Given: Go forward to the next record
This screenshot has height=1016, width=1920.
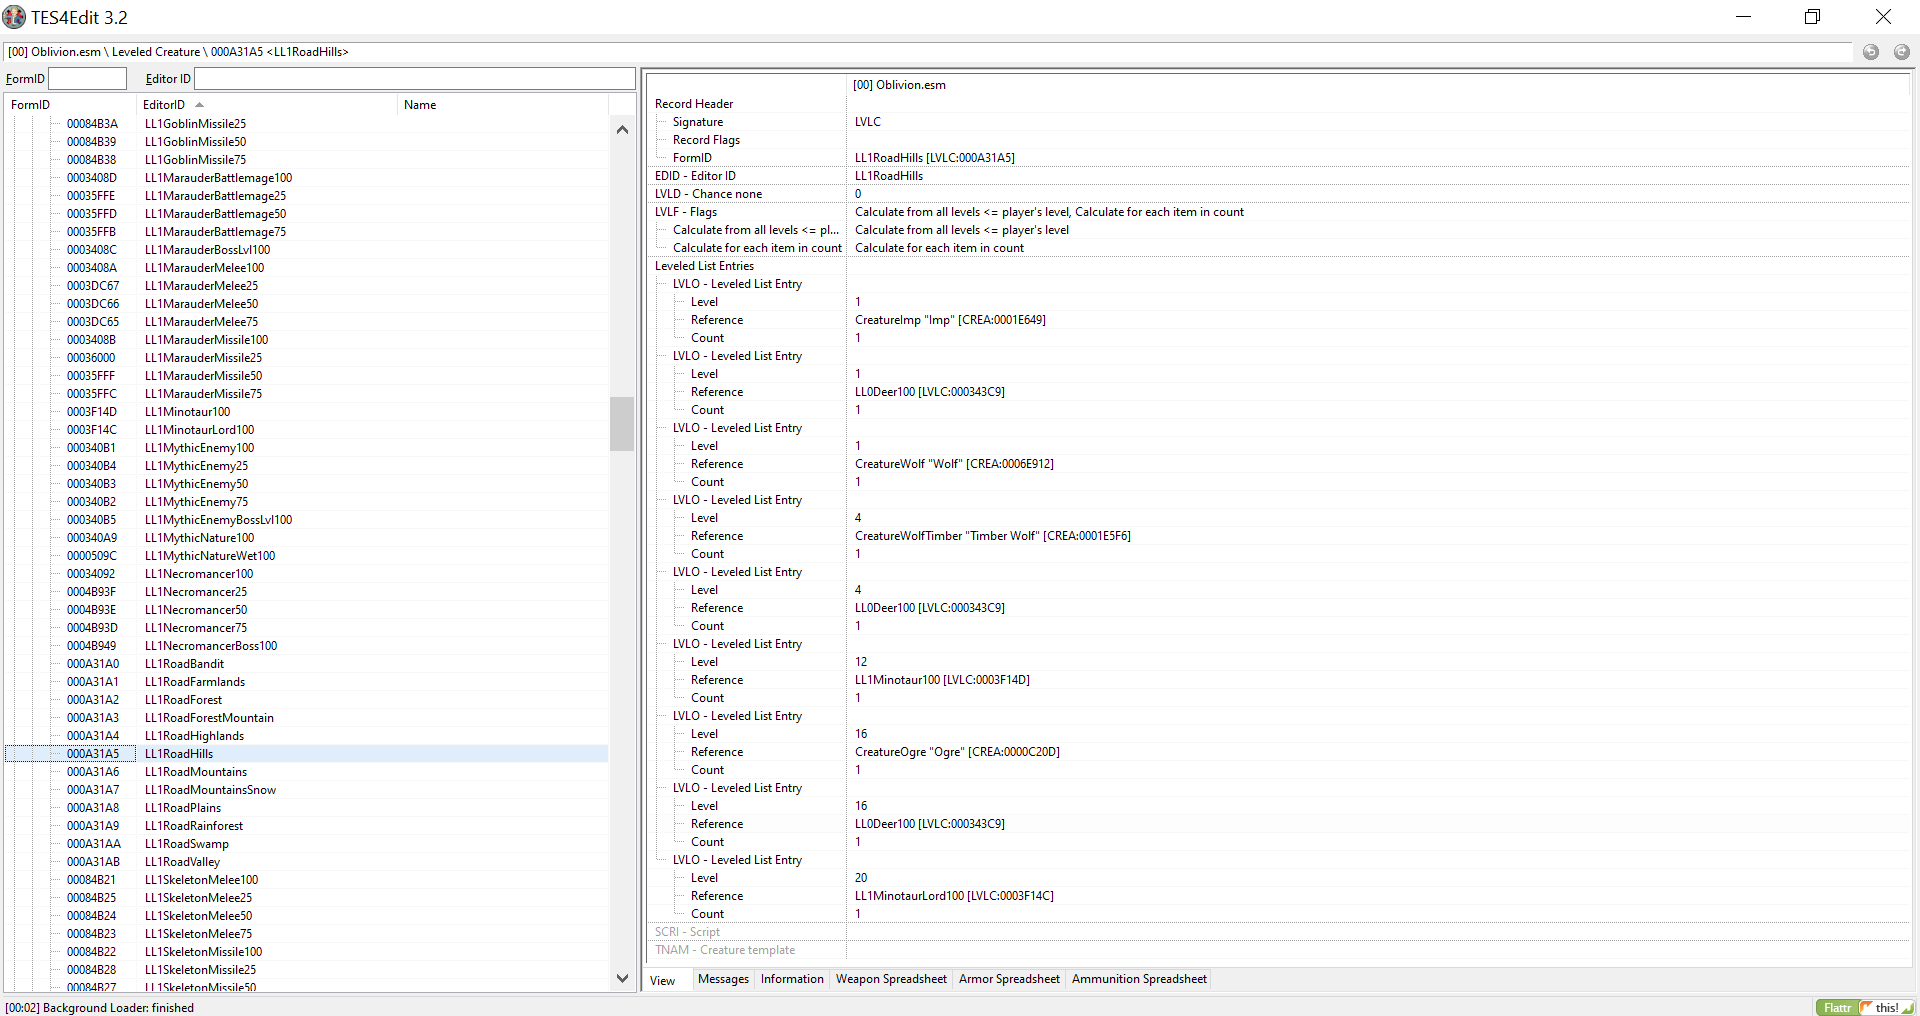Looking at the screenshot, I should pyautogui.click(x=1901, y=52).
